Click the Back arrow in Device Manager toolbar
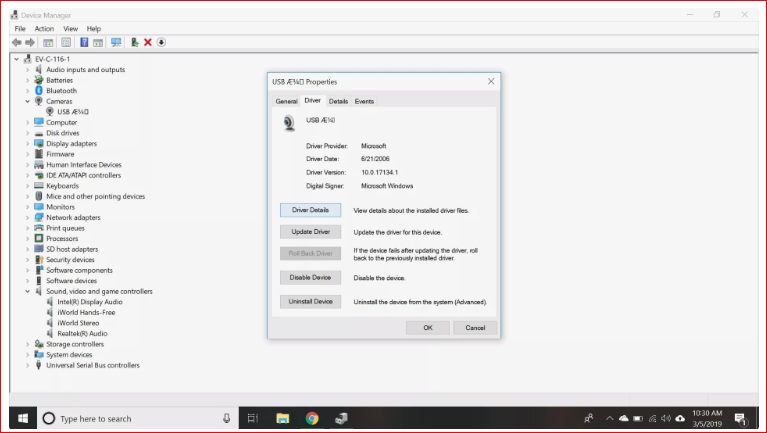 coord(17,43)
